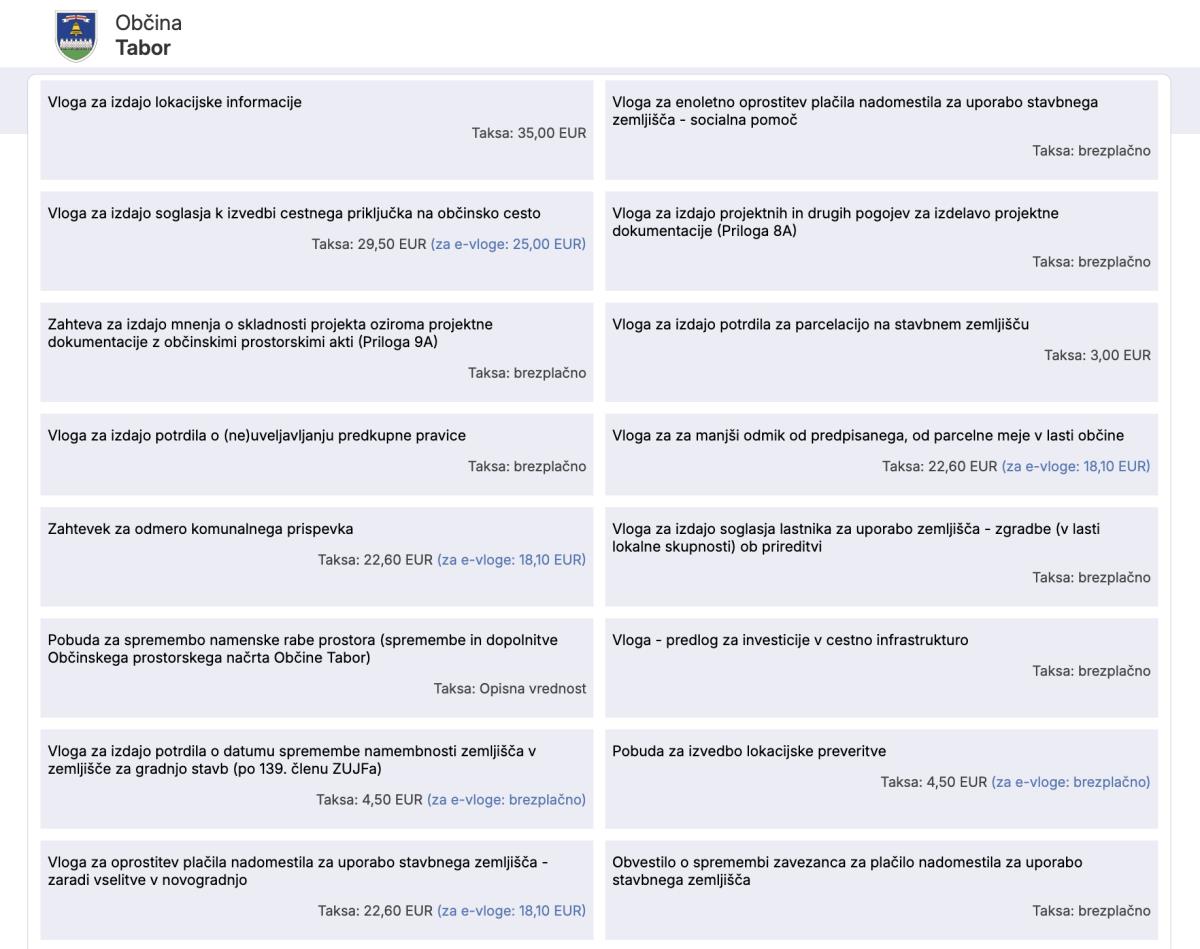Image resolution: width=1200 pixels, height=949 pixels.
Task: Open potrdilo o (ne)uveljavljanju predkupne pravice
Action: (x=257, y=436)
